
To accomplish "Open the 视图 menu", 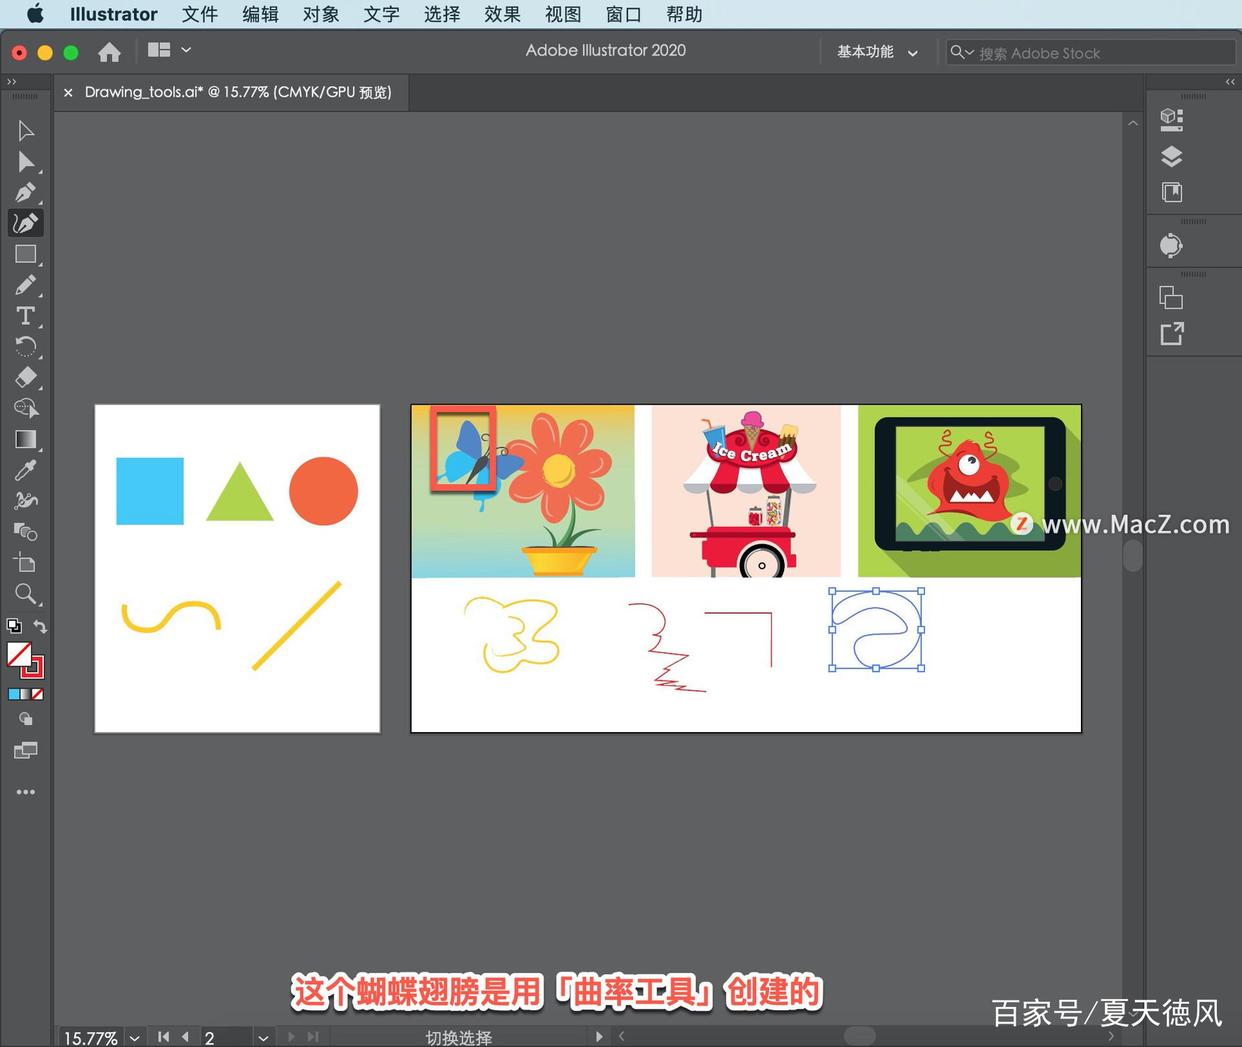I will [563, 14].
